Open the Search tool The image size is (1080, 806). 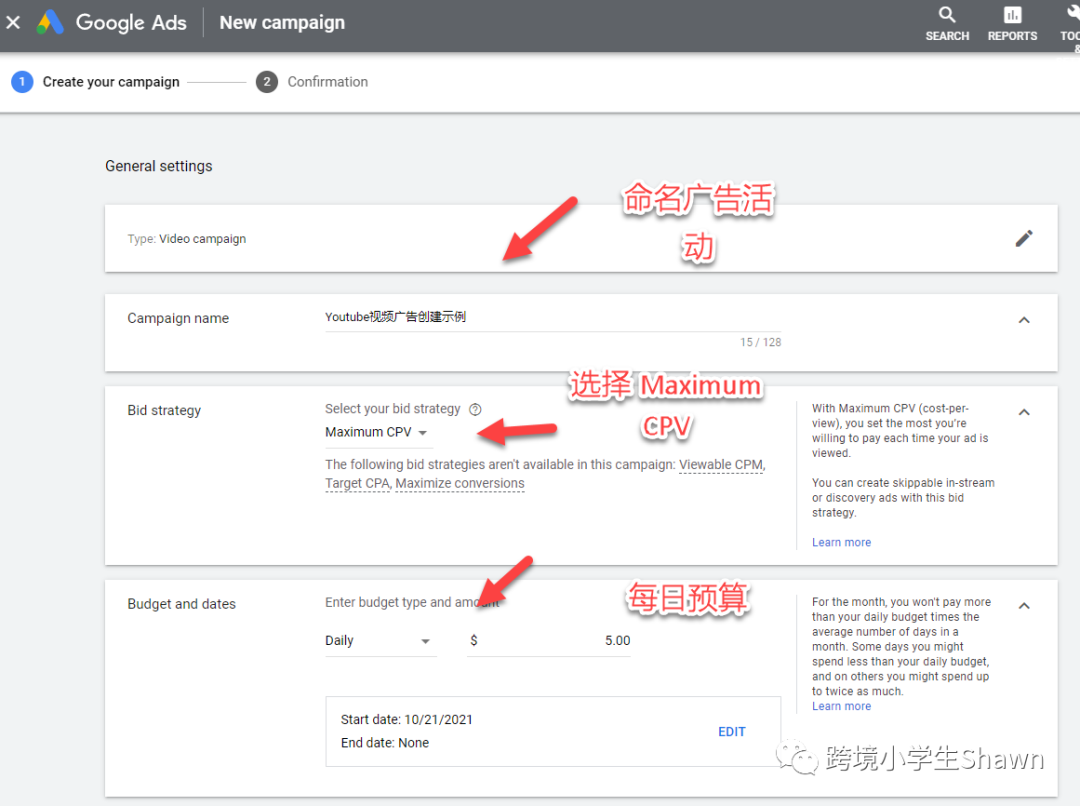pos(947,24)
